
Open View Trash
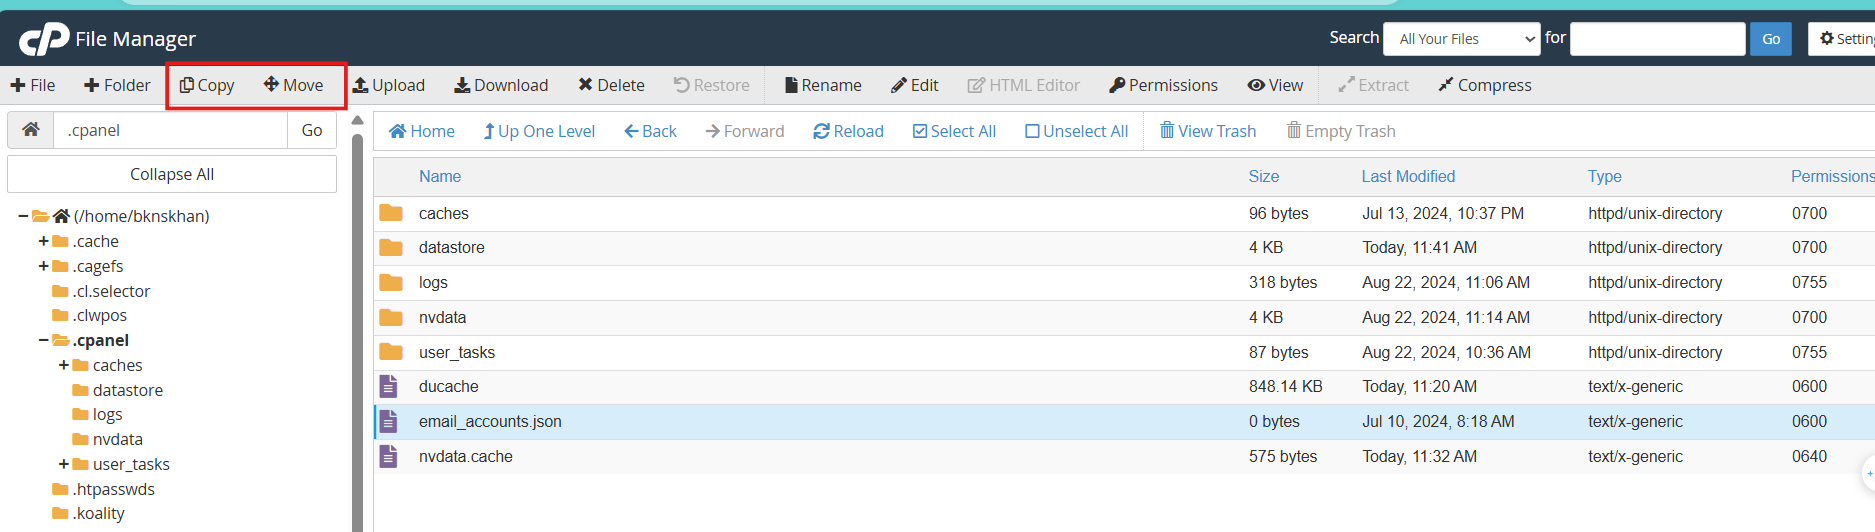[1207, 131]
